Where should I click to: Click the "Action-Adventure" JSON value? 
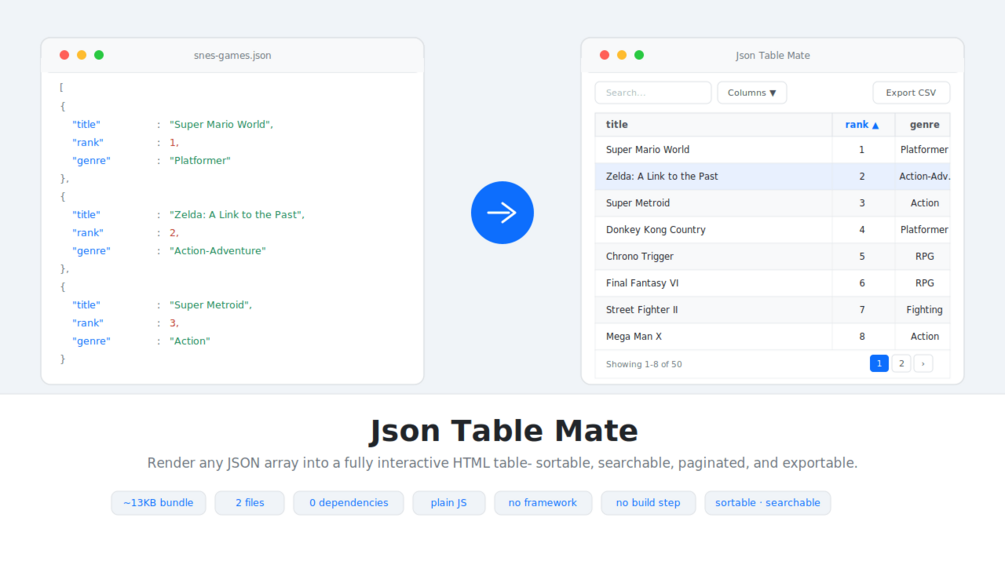click(x=217, y=250)
